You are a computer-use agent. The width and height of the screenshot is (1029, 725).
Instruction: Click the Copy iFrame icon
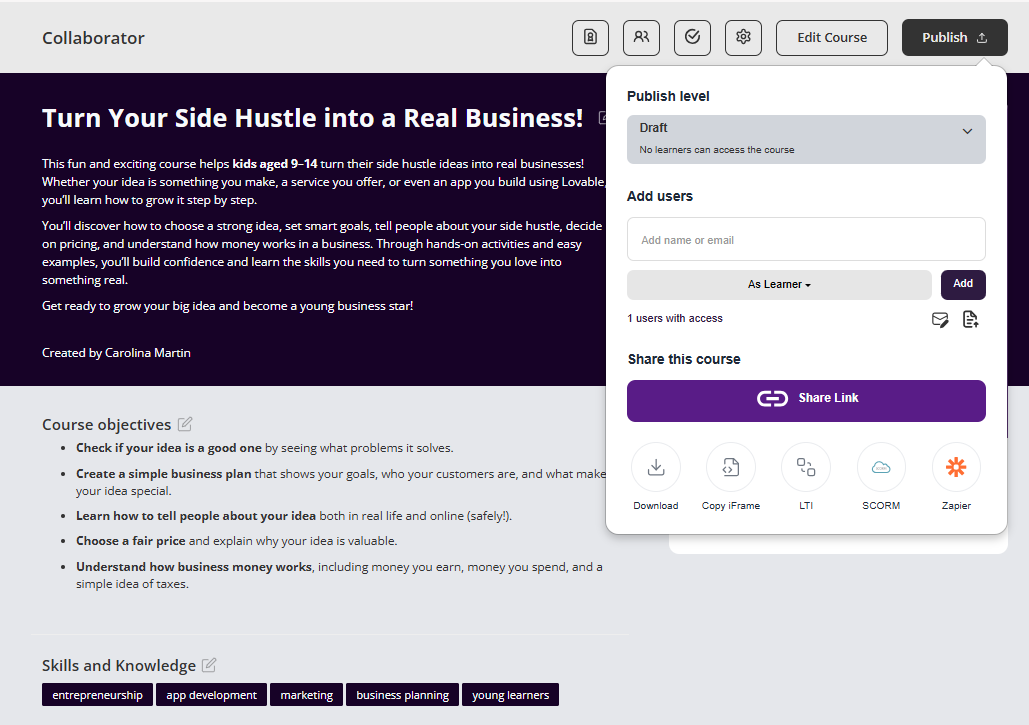pyautogui.click(x=731, y=468)
